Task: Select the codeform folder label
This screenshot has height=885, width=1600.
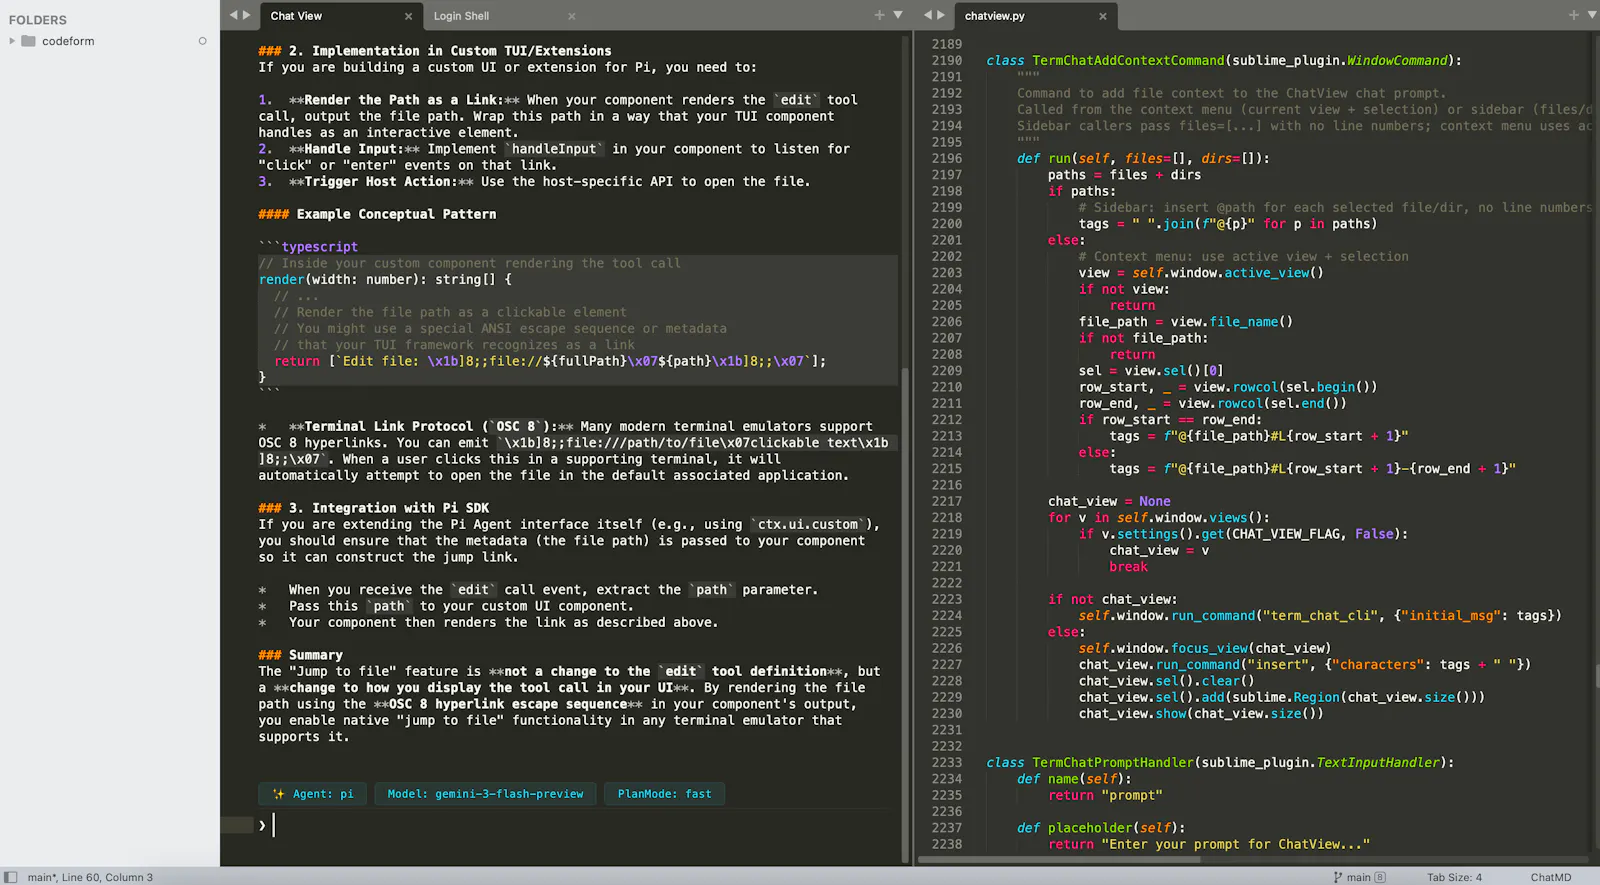Action: (68, 41)
